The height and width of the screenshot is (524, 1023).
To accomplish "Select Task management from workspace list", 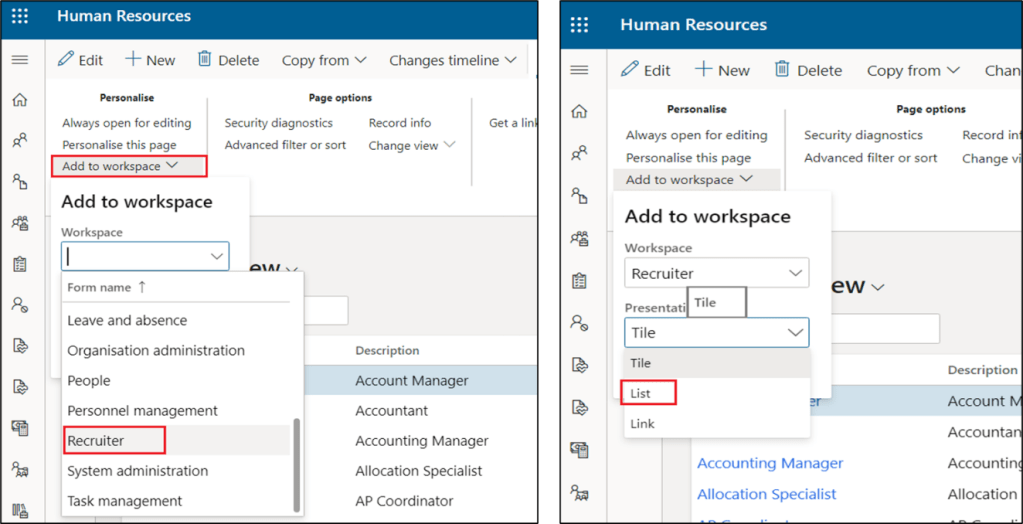I will tap(124, 500).
